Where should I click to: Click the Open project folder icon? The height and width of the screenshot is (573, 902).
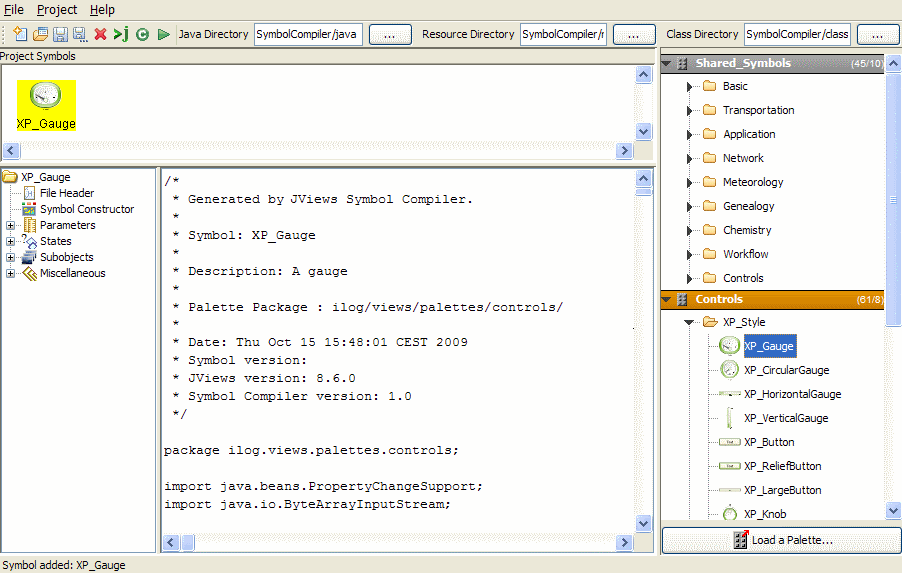(x=40, y=34)
